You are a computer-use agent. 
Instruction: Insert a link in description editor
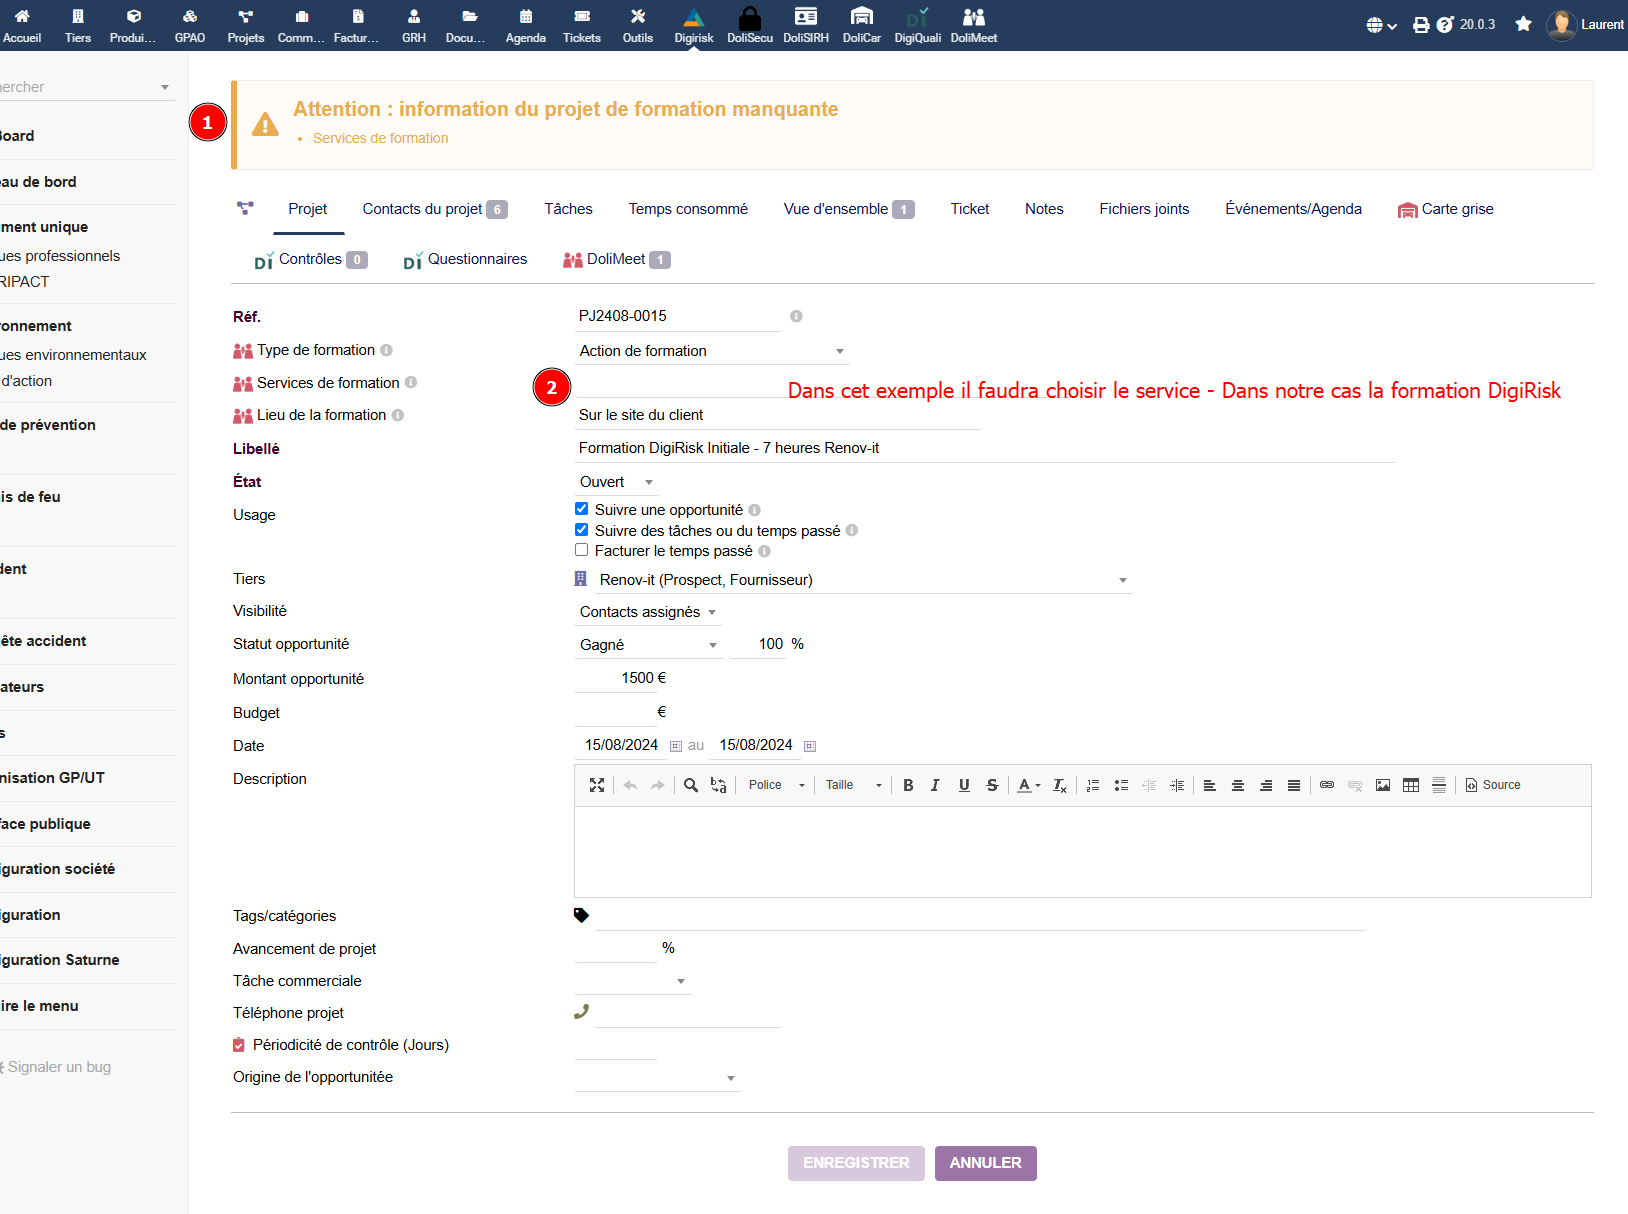click(1327, 785)
